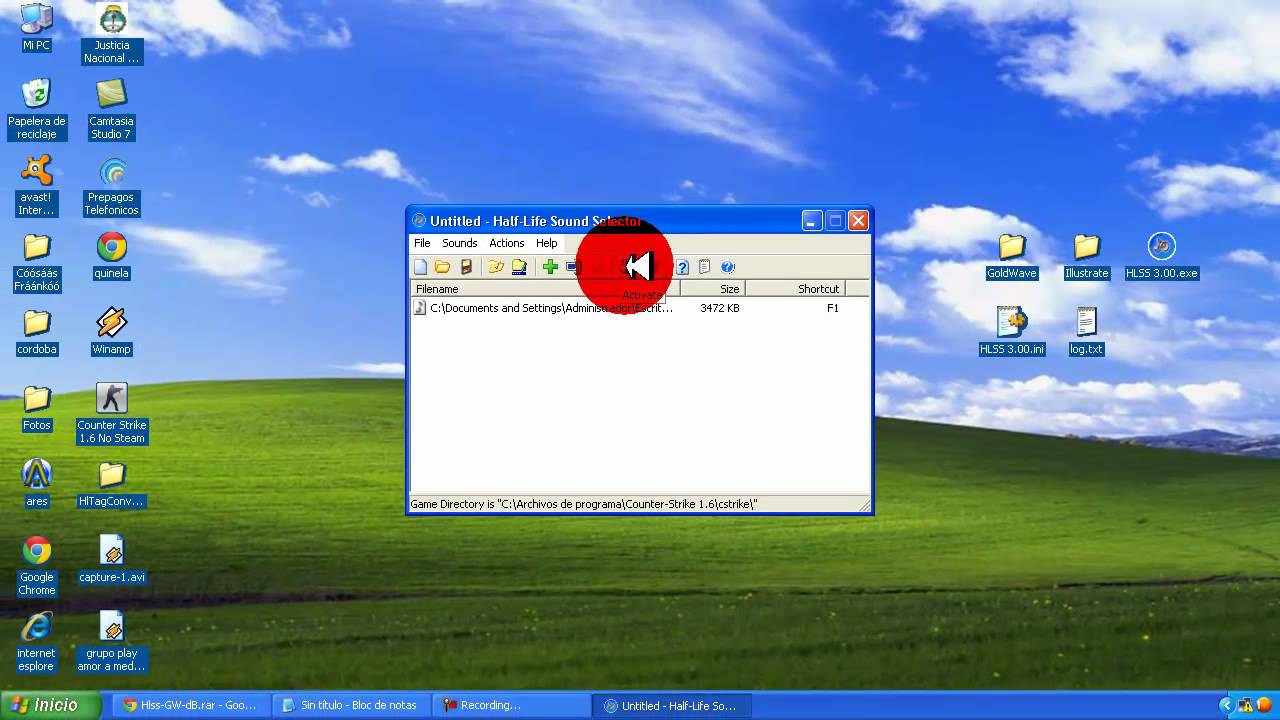Select the HLSS 3.00.ini file icon

coord(1012,332)
